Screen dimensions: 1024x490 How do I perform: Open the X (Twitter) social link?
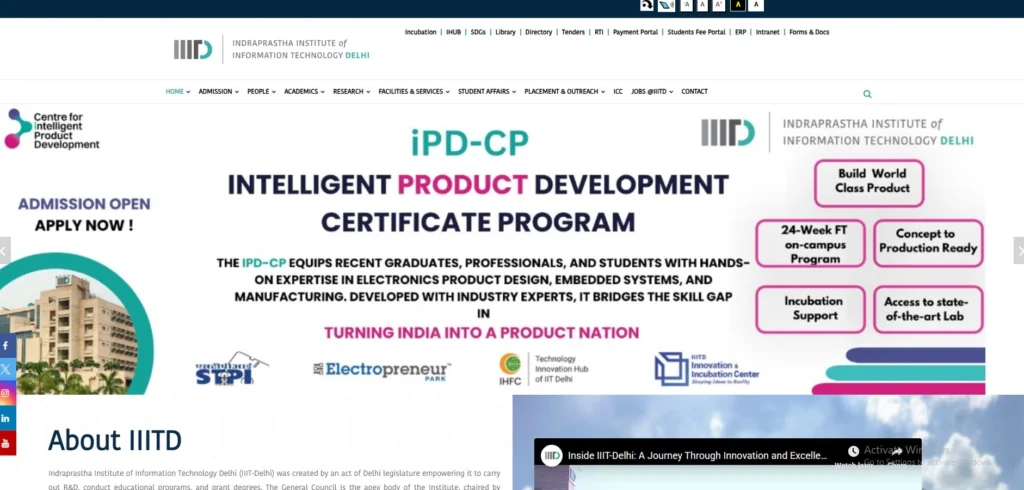[6, 370]
